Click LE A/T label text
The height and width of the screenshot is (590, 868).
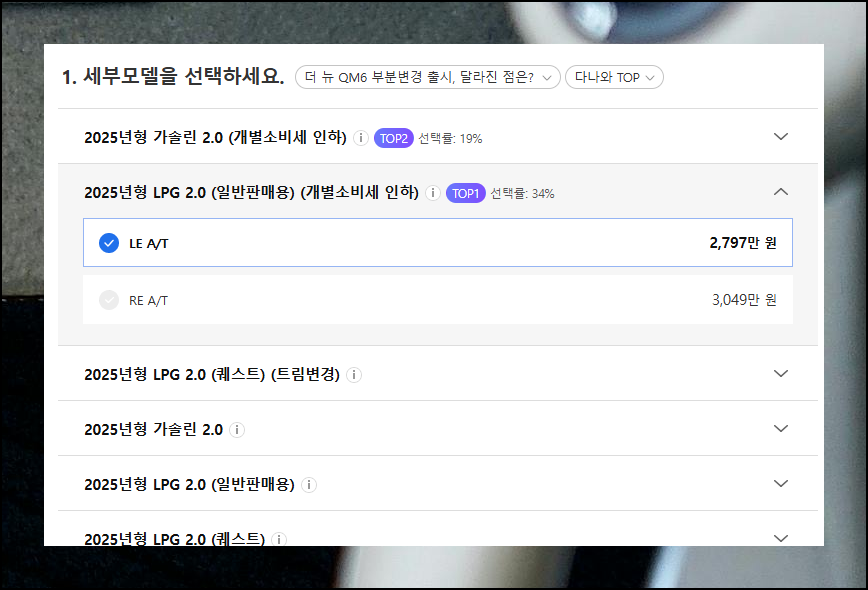pos(148,244)
